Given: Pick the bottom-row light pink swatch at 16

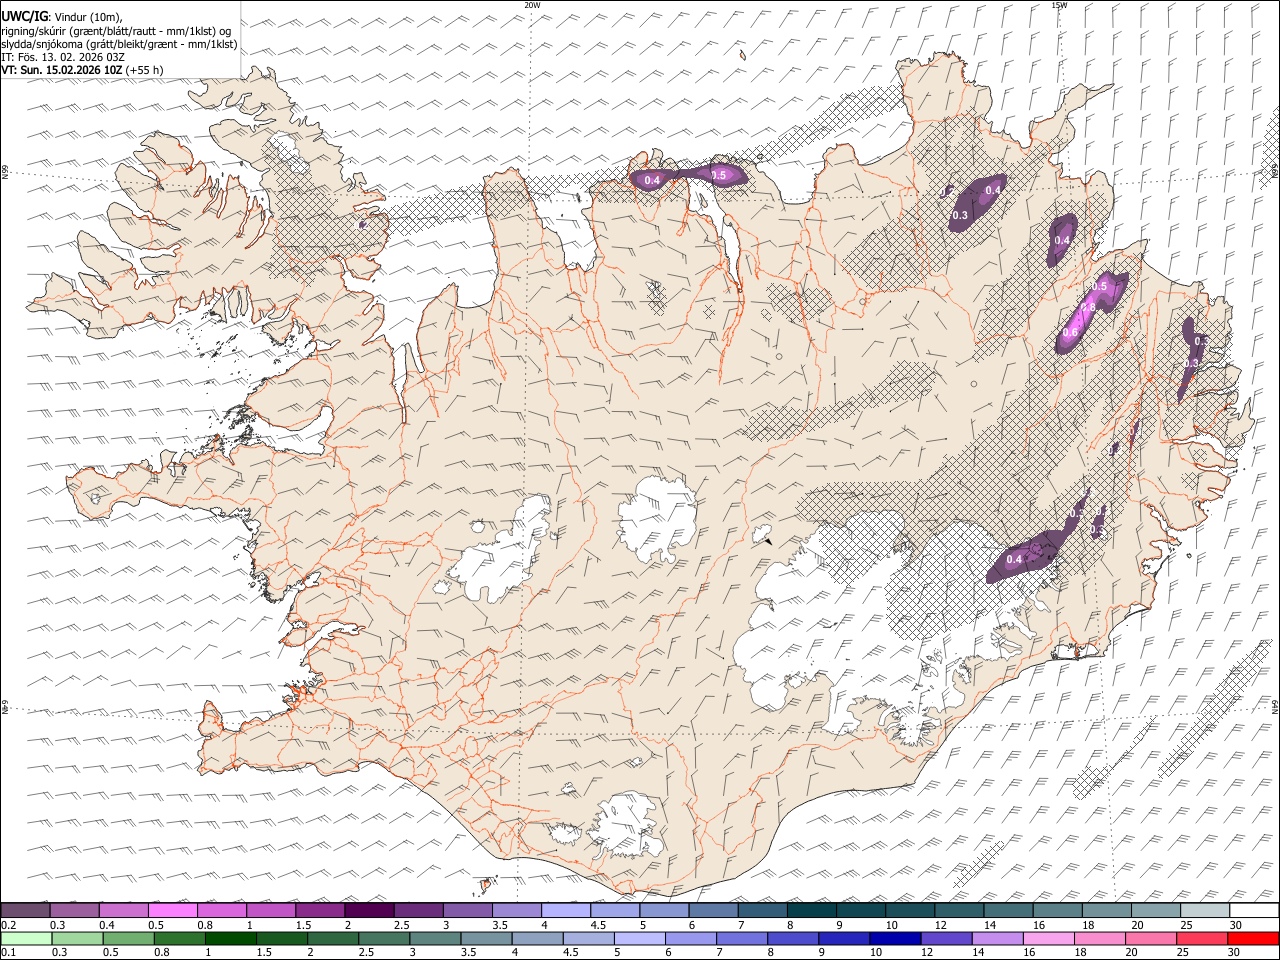Looking at the screenshot, I should coord(1049,938).
